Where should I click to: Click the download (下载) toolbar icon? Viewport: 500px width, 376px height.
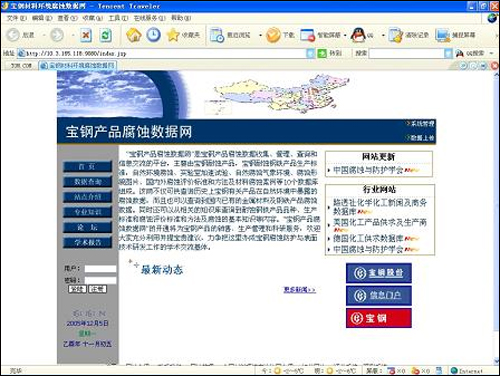pyautogui.click(x=273, y=35)
